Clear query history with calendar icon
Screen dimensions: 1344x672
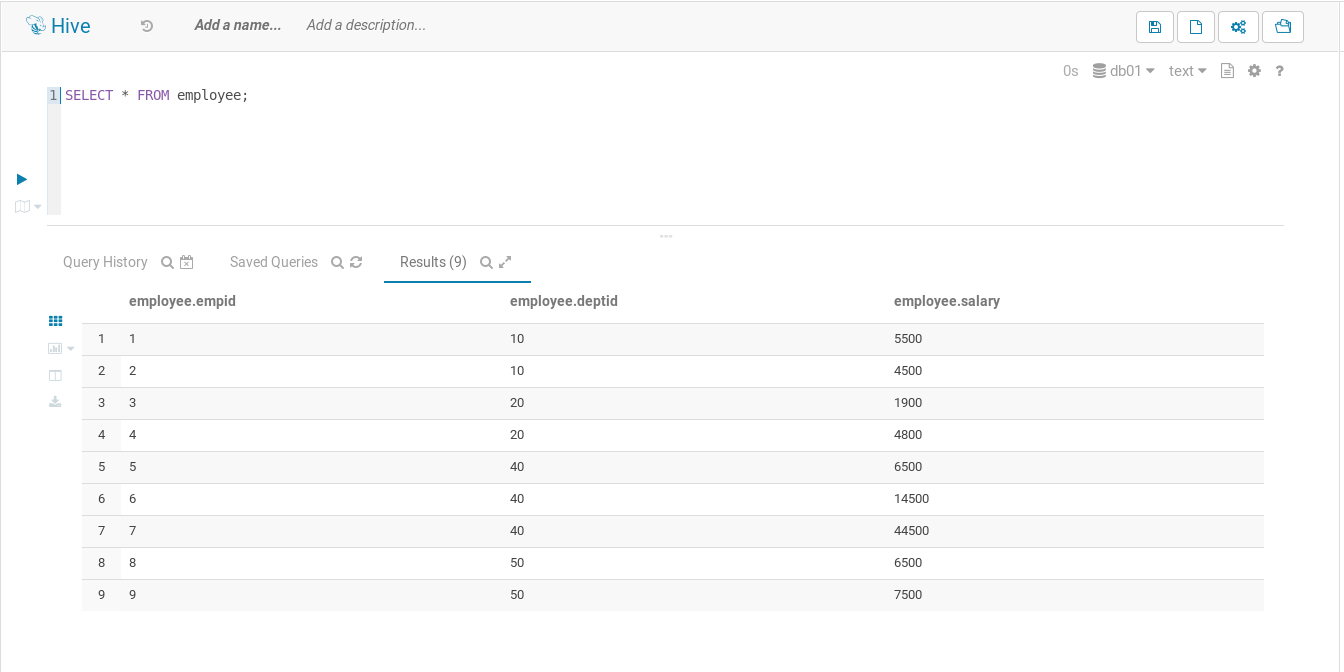click(186, 262)
